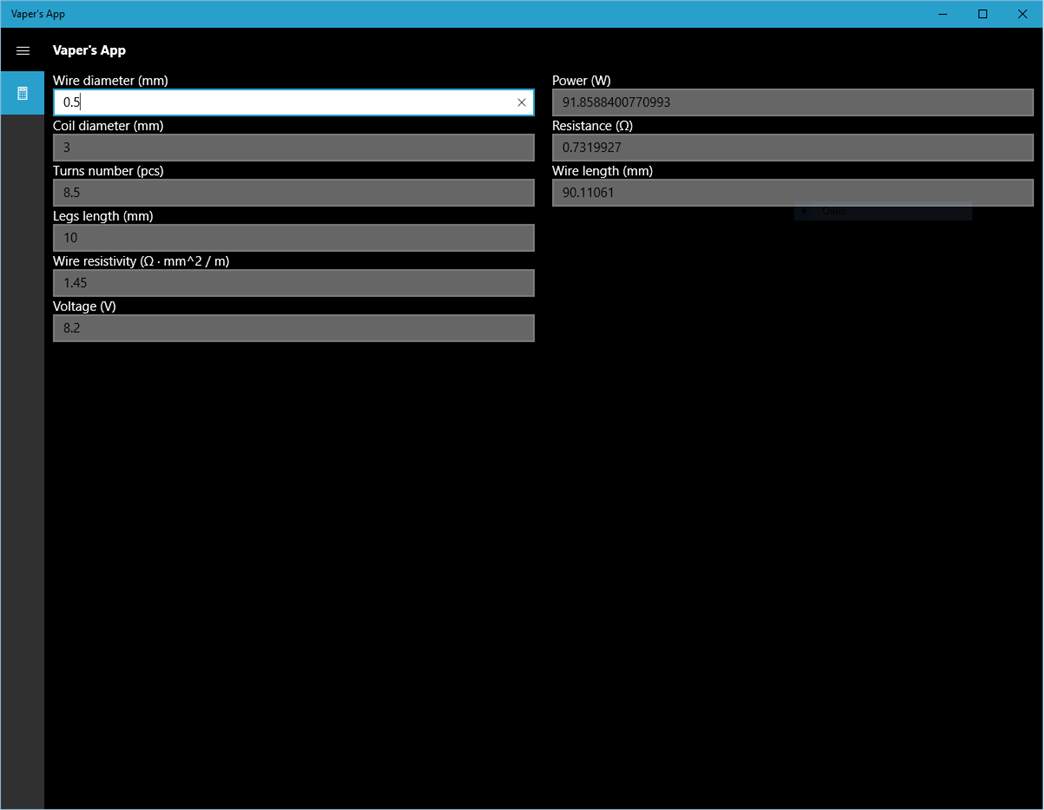This screenshot has height=810, width=1044.
Task: Edit the Wire resistivity field
Action: (x=294, y=283)
